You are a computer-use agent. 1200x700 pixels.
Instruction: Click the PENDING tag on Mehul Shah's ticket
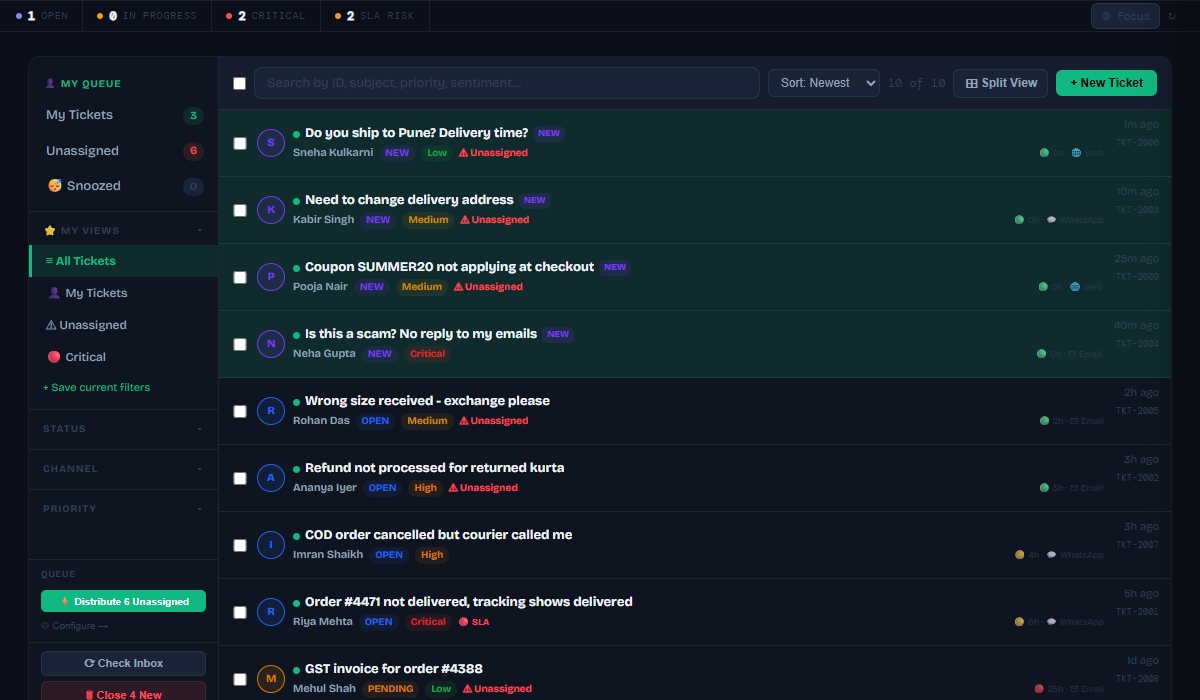[390, 689]
